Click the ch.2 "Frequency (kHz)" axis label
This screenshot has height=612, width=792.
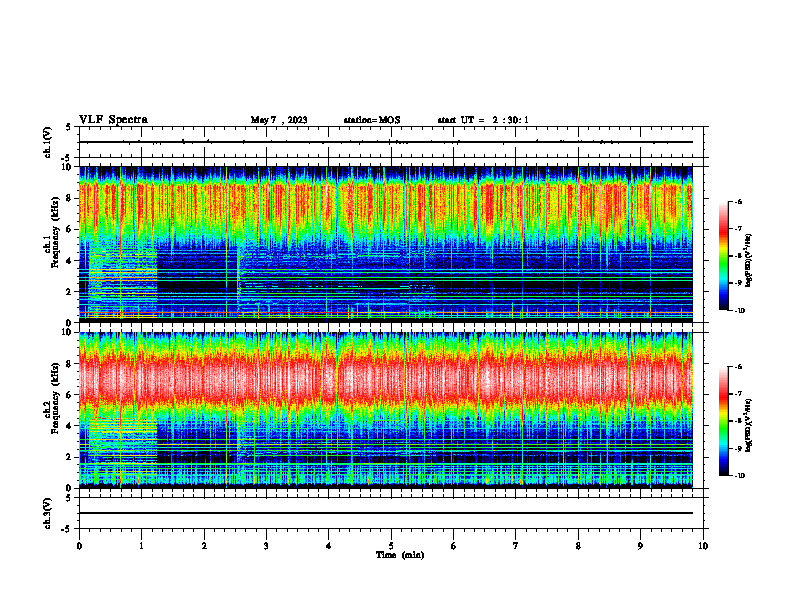coord(55,398)
